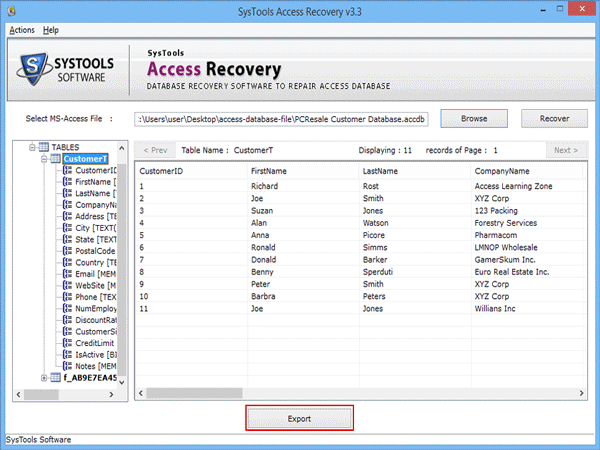Click the State field icon in tree
Viewport: 600px width, 450px height.
click(x=67, y=240)
